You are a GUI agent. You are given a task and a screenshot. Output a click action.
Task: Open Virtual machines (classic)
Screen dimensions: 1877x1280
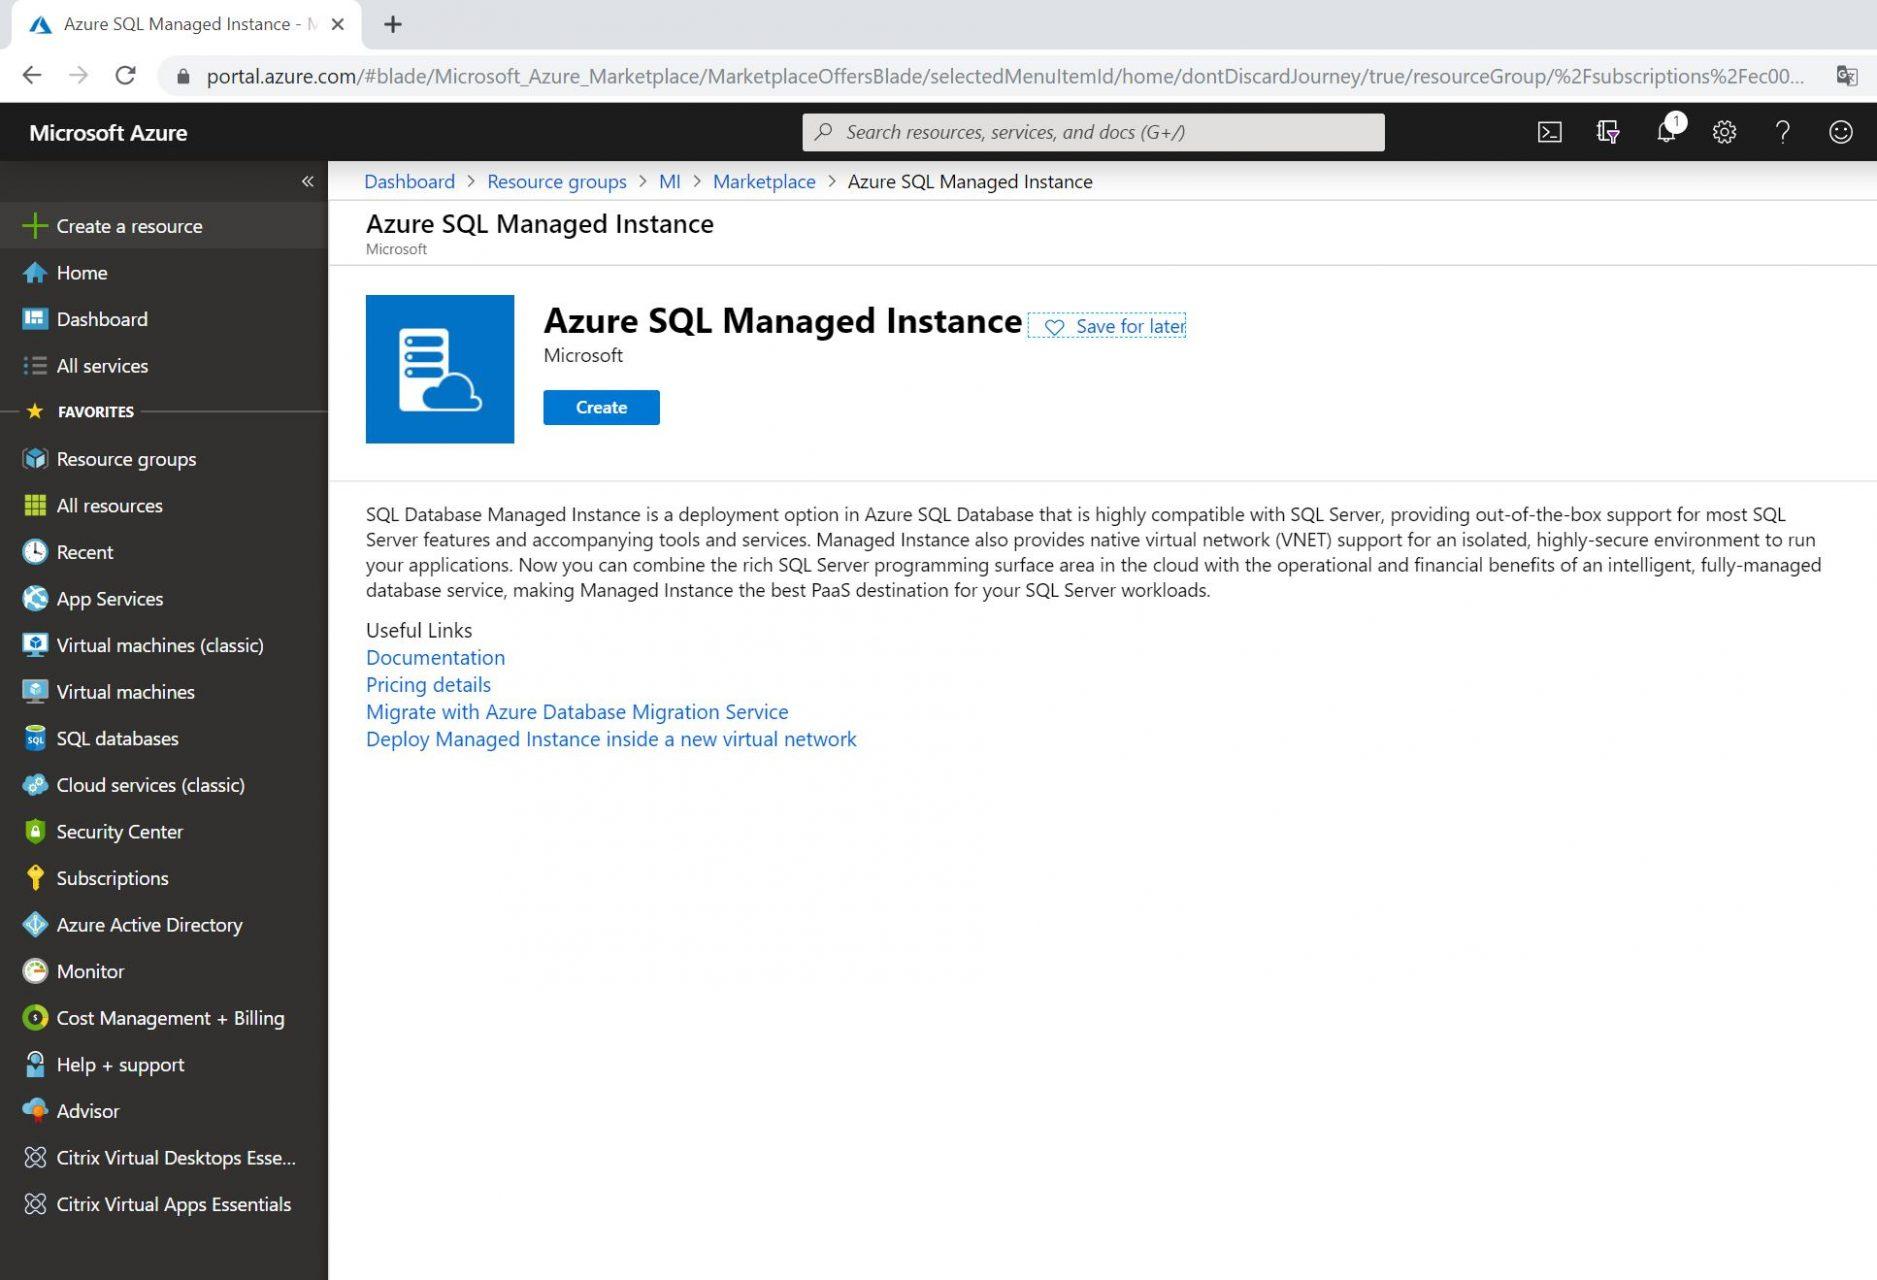(160, 645)
